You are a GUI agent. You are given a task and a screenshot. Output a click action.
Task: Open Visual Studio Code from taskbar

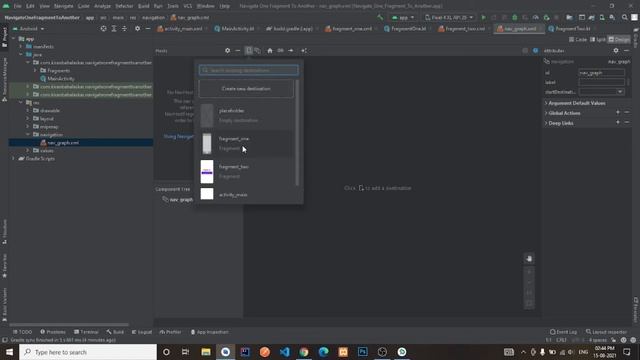[x=284, y=352]
